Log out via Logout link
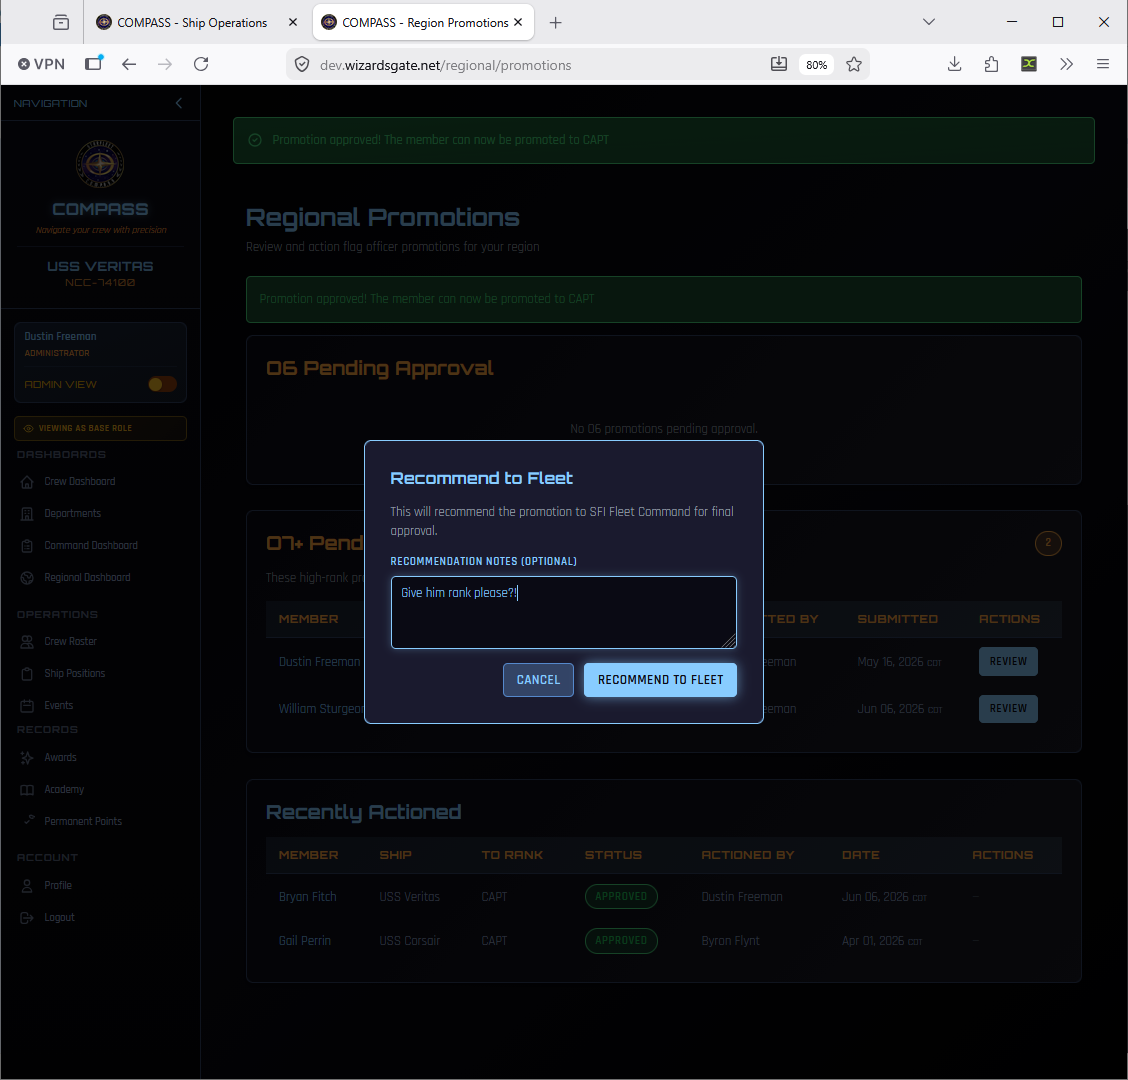The image size is (1128, 1080). (x=59, y=917)
